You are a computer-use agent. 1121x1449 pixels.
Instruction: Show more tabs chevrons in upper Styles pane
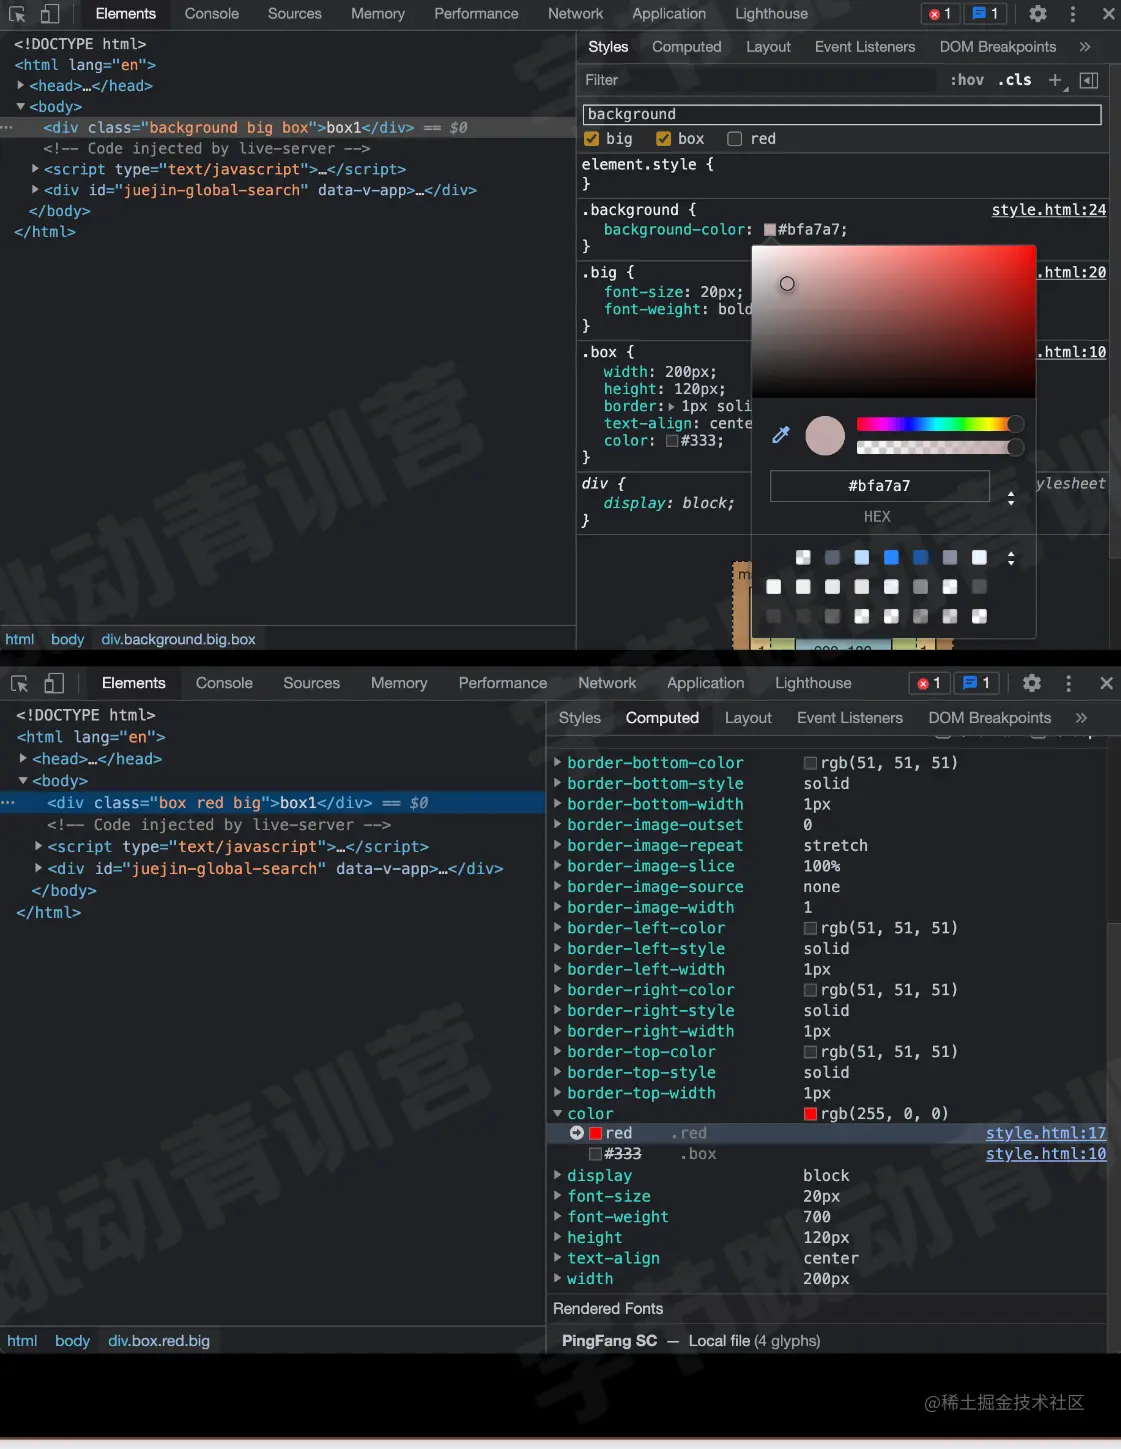pyautogui.click(x=1085, y=47)
